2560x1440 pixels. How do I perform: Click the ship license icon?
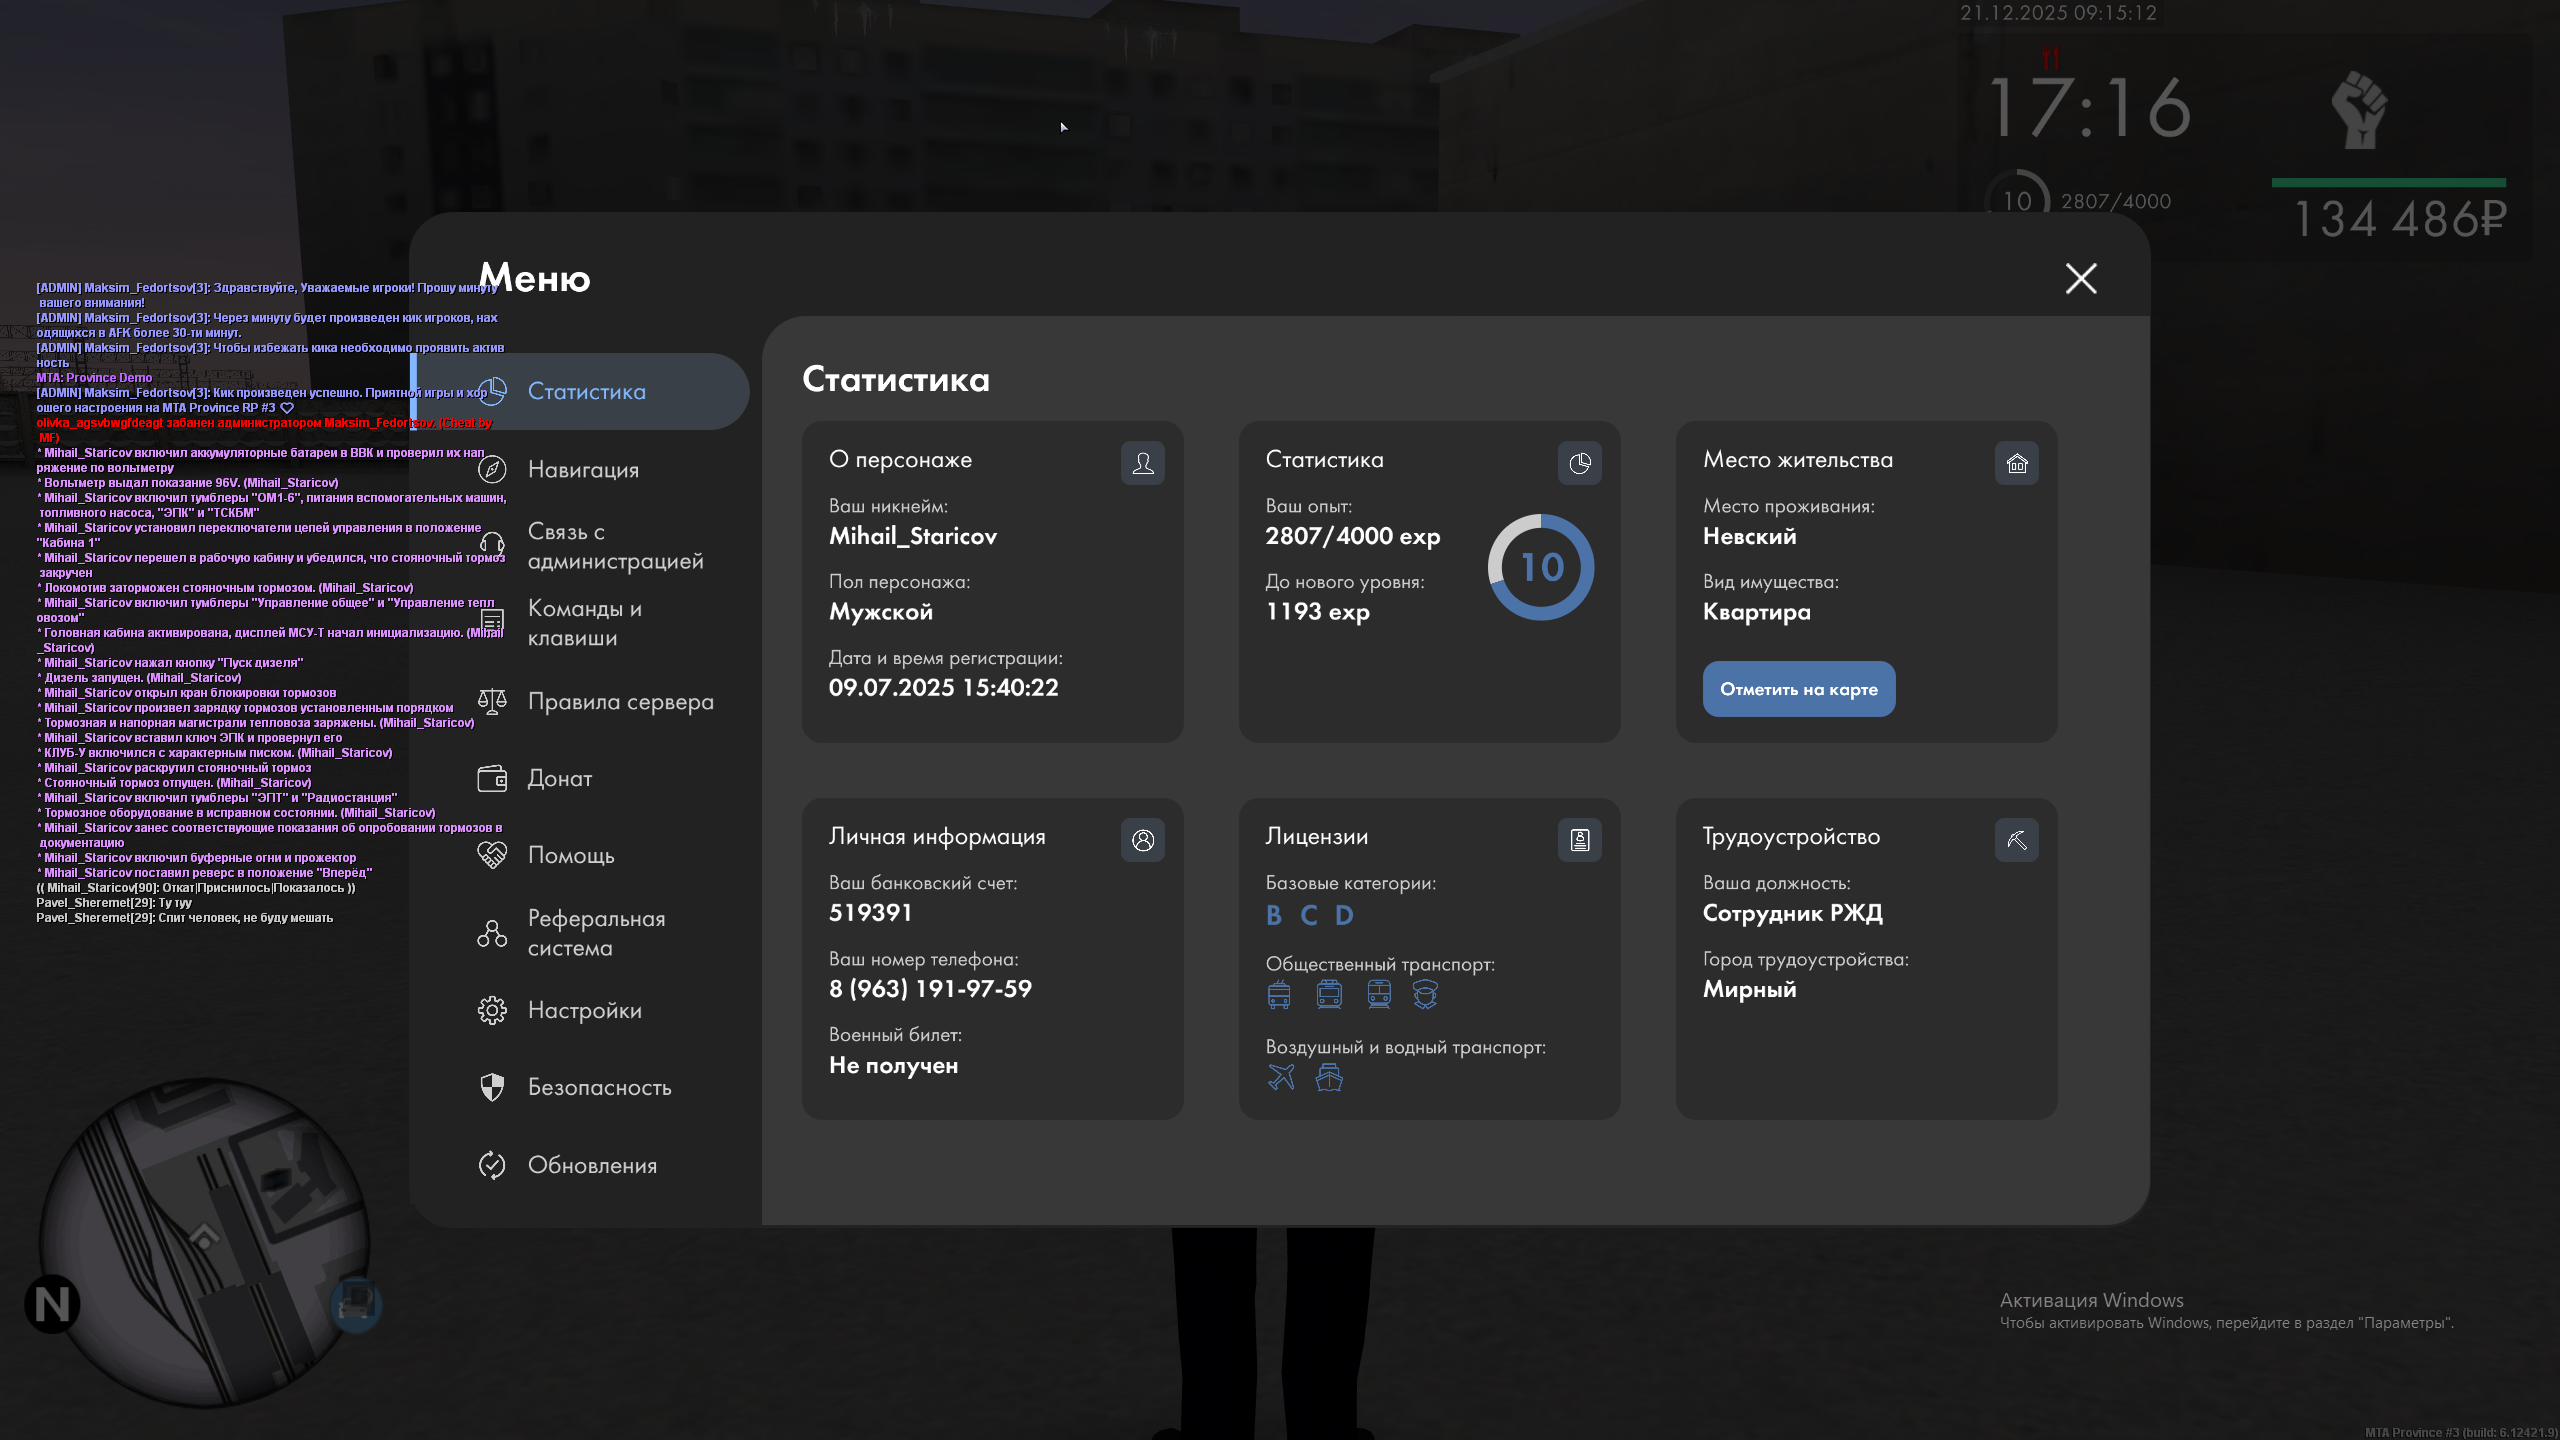coord(1329,1077)
